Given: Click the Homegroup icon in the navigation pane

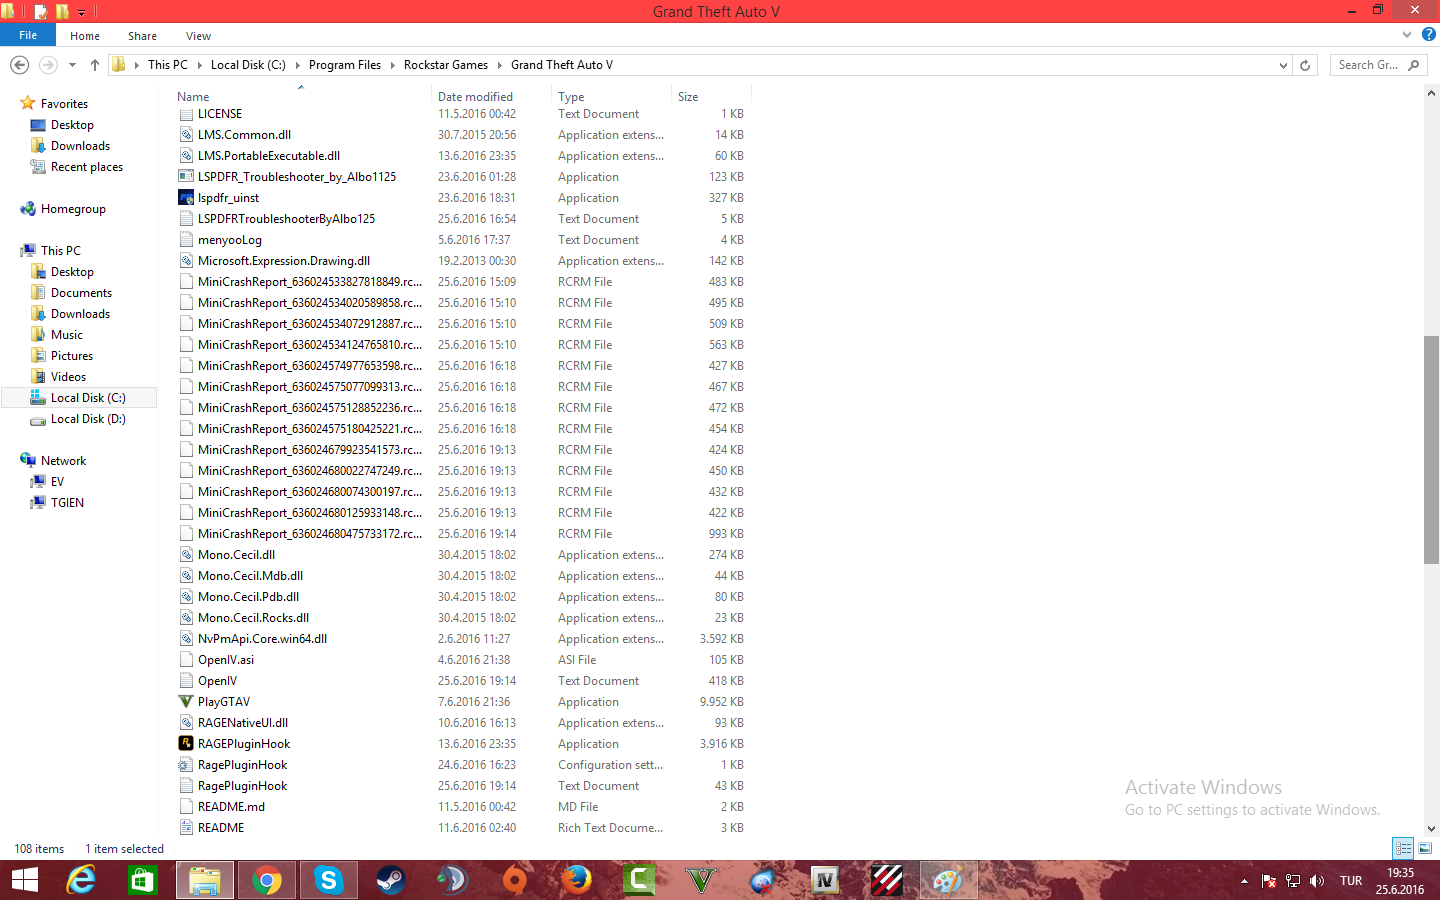Looking at the screenshot, I should tap(28, 209).
